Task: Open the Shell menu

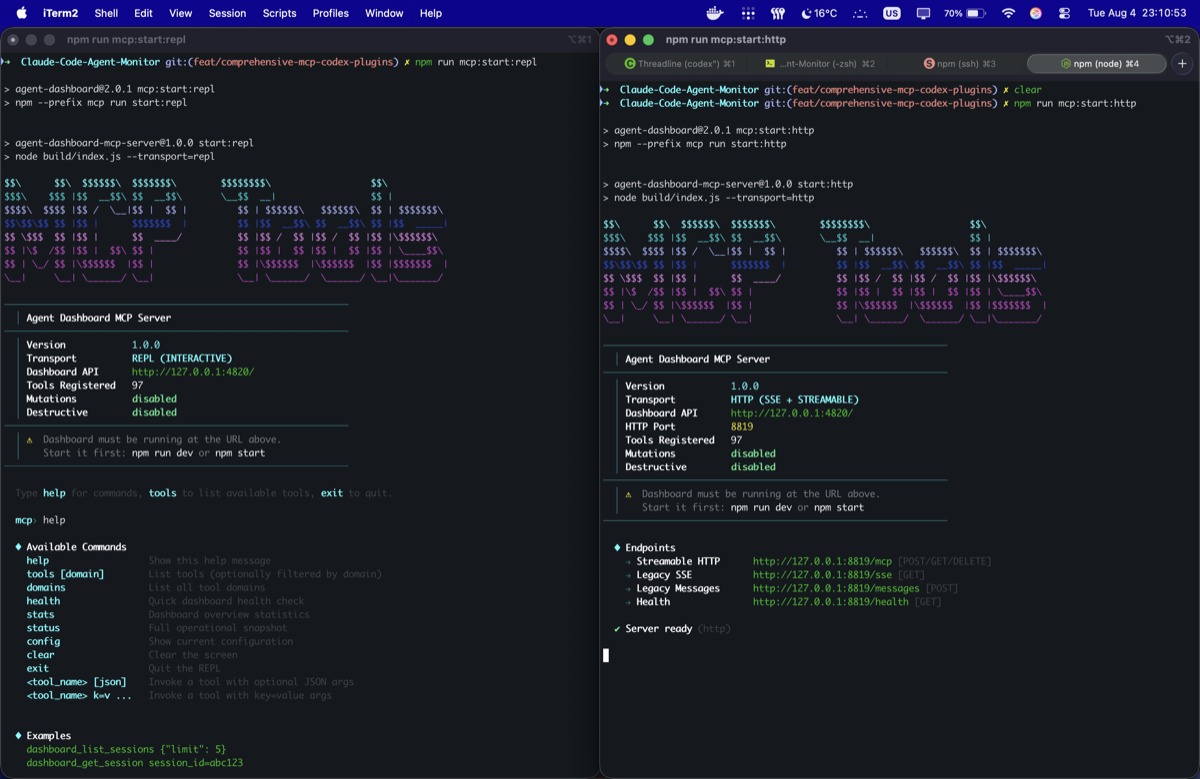Action: click(106, 13)
